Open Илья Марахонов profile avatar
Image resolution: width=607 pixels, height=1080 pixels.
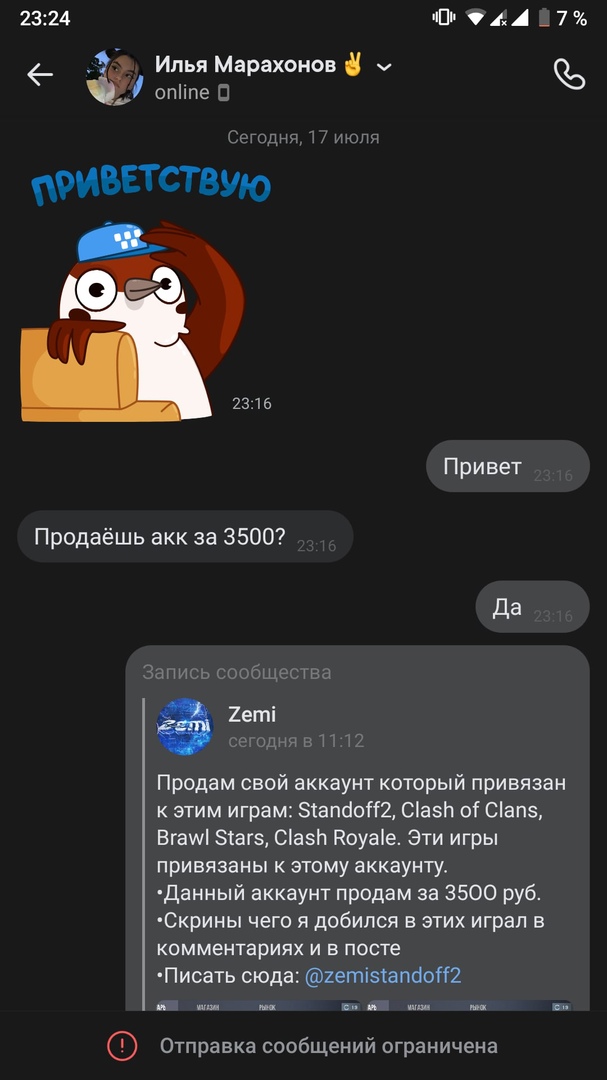click(x=114, y=76)
